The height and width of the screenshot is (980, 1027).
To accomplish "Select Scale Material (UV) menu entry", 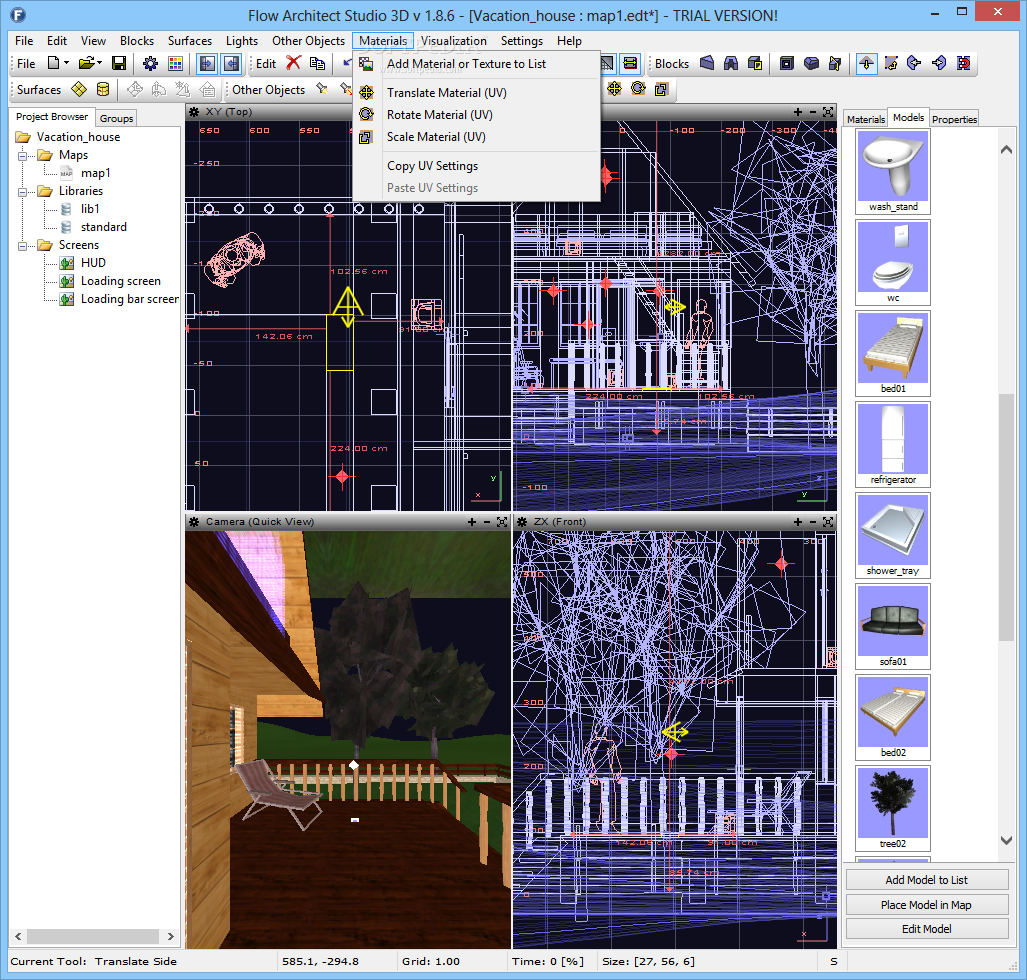I will pos(476,137).
